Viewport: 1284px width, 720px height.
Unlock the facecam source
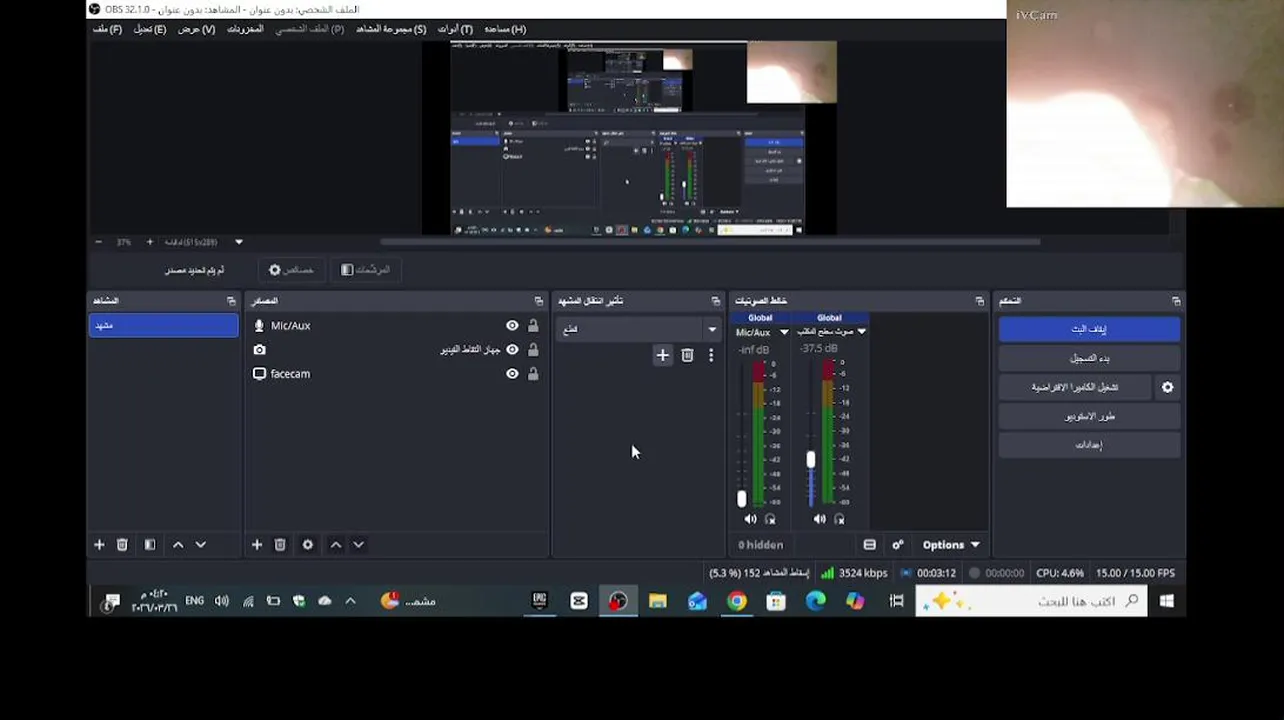[x=533, y=374]
